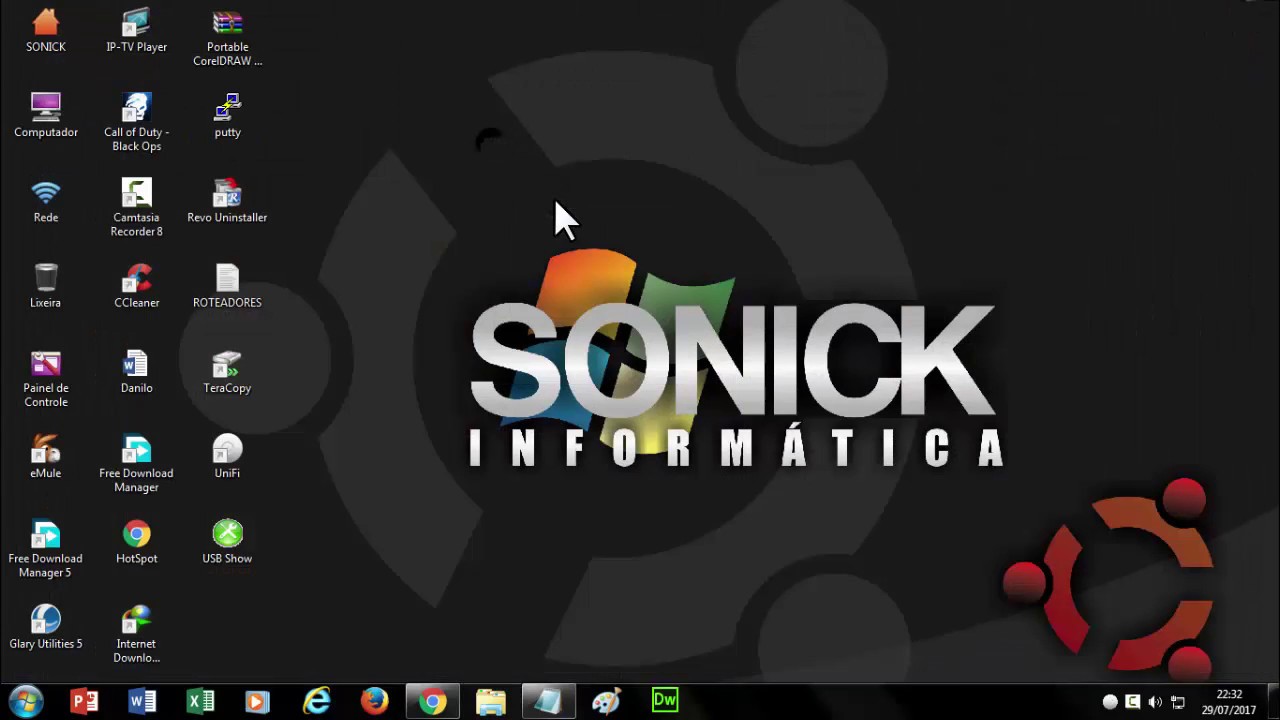Launch TeraCopy shortcut
The image size is (1280, 720).
(227, 371)
